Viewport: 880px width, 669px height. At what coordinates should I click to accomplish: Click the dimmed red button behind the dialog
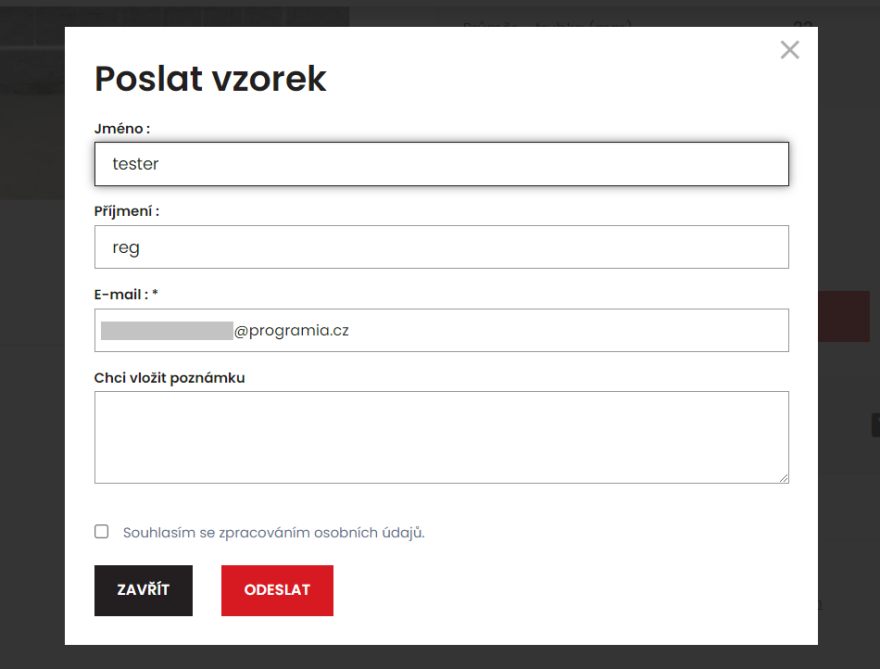coord(844,317)
